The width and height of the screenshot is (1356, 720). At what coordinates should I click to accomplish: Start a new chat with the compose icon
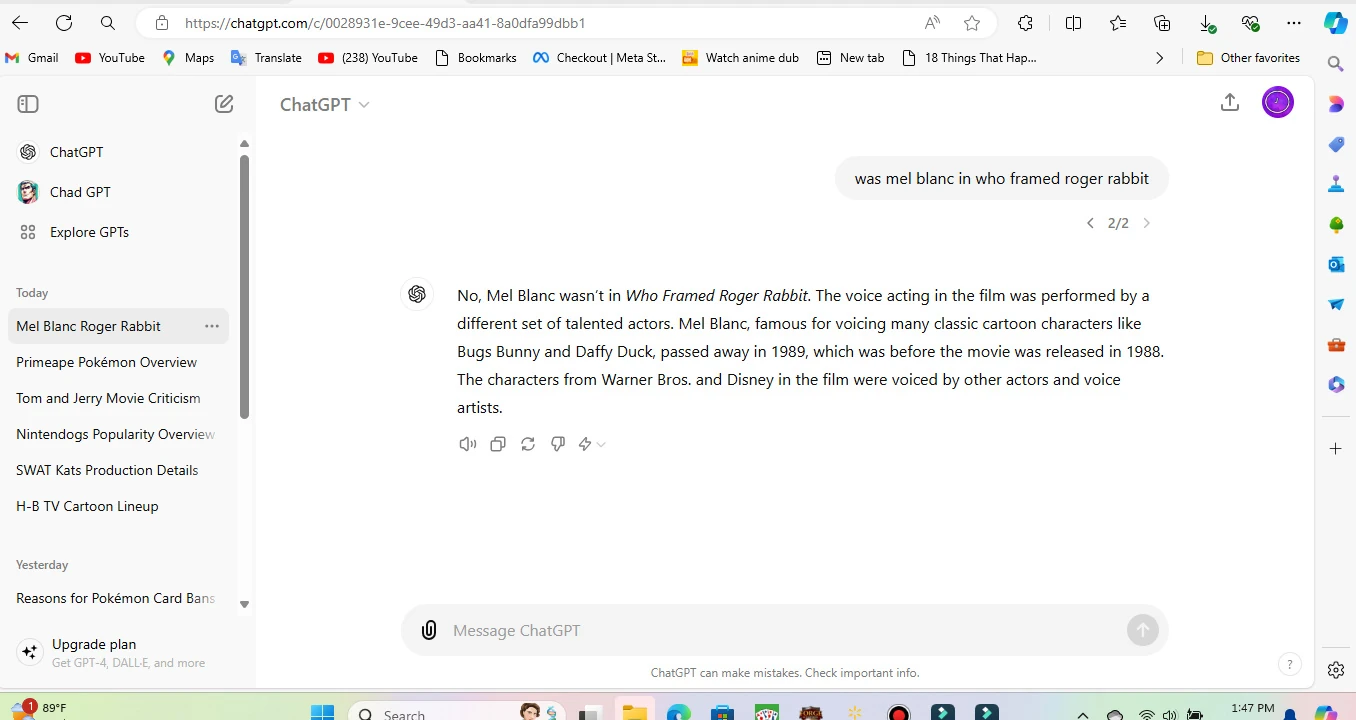pyautogui.click(x=224, y=103)
